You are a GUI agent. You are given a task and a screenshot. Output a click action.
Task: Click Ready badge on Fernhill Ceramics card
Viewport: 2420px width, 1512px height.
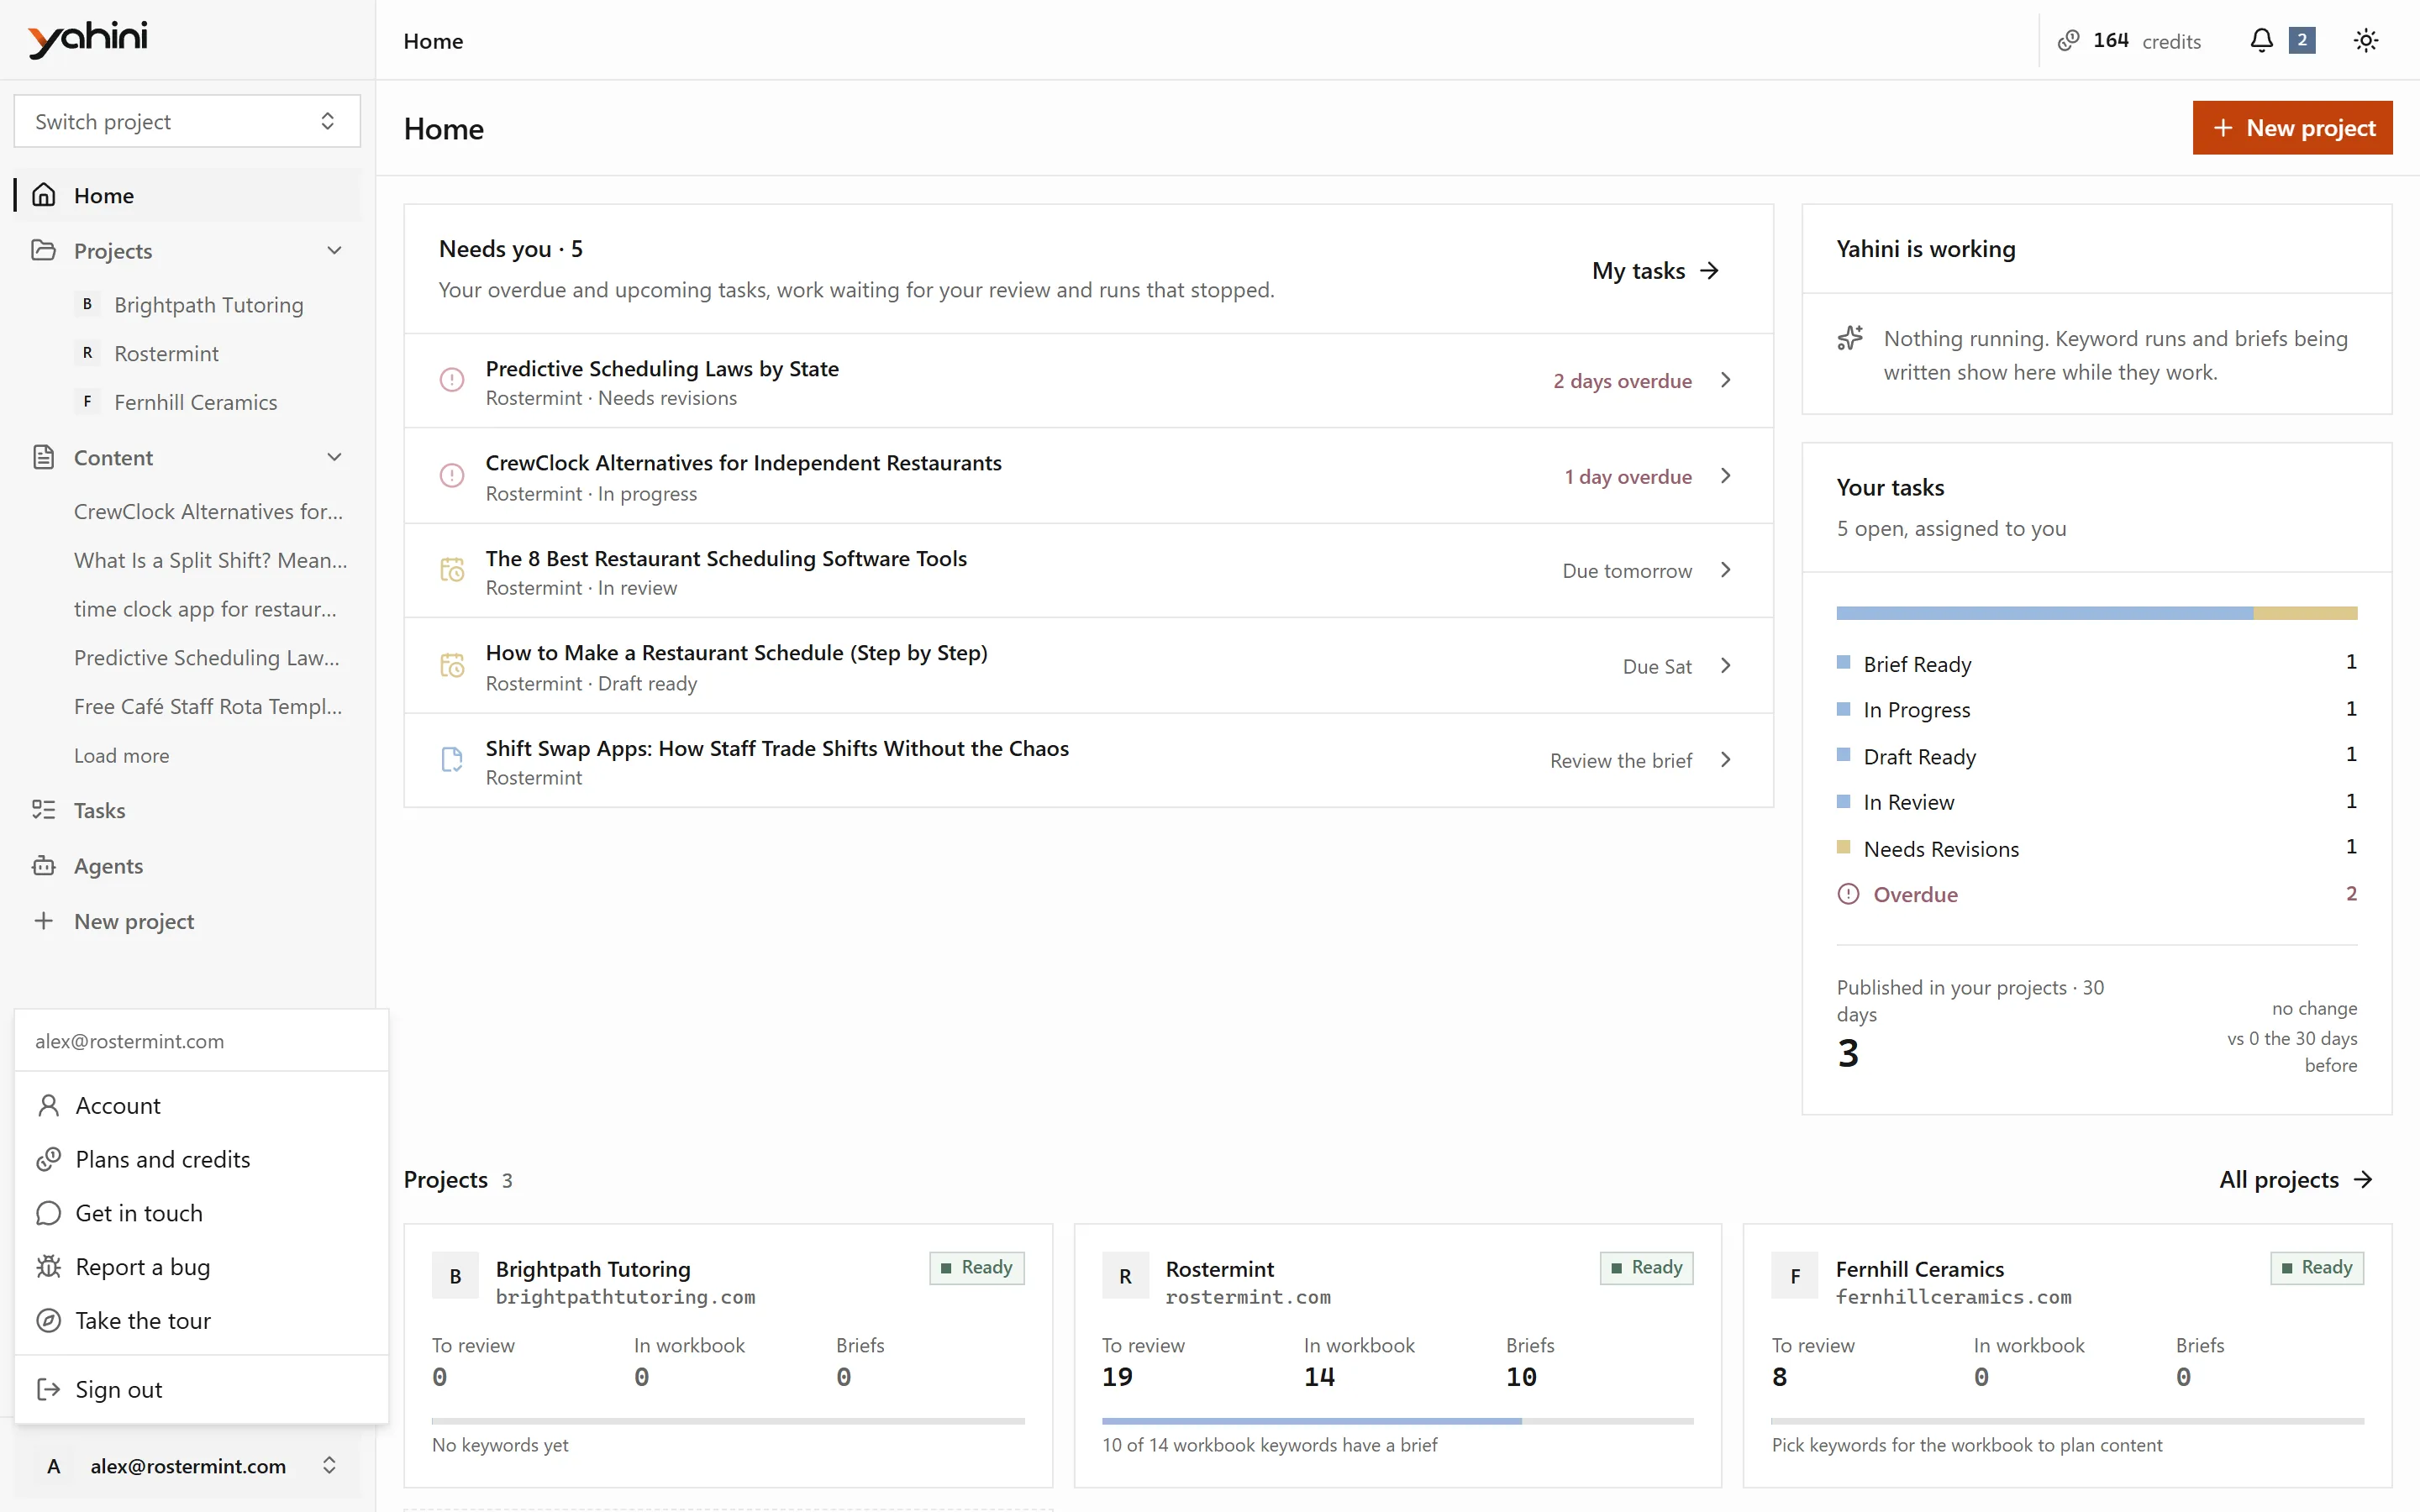pyautogui.click(x=2316, y=1268)
